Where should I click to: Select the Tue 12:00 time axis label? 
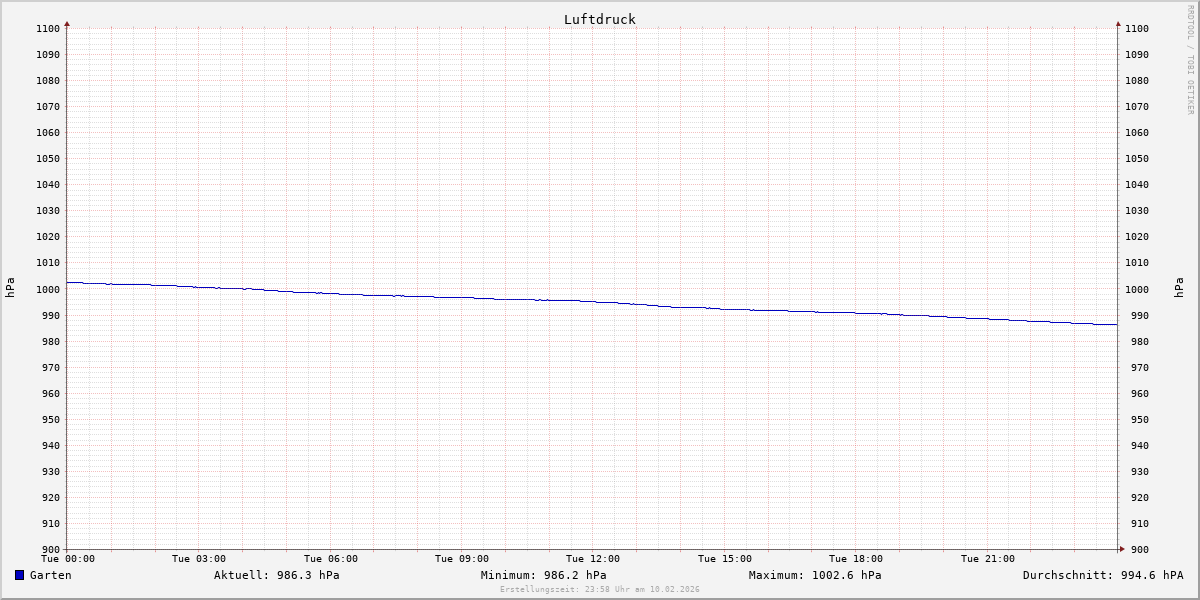[593, 559]
